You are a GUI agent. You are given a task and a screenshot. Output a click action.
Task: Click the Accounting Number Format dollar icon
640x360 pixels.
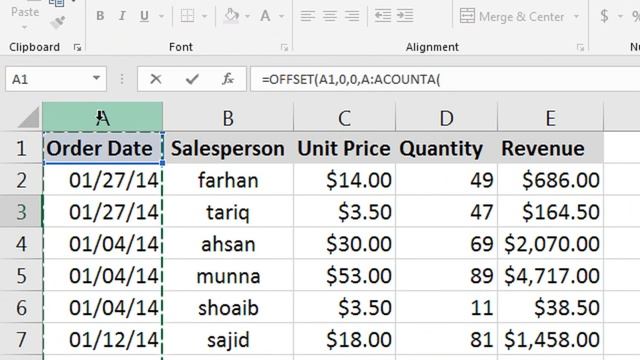pyautogui.click(x=604, y=16)
